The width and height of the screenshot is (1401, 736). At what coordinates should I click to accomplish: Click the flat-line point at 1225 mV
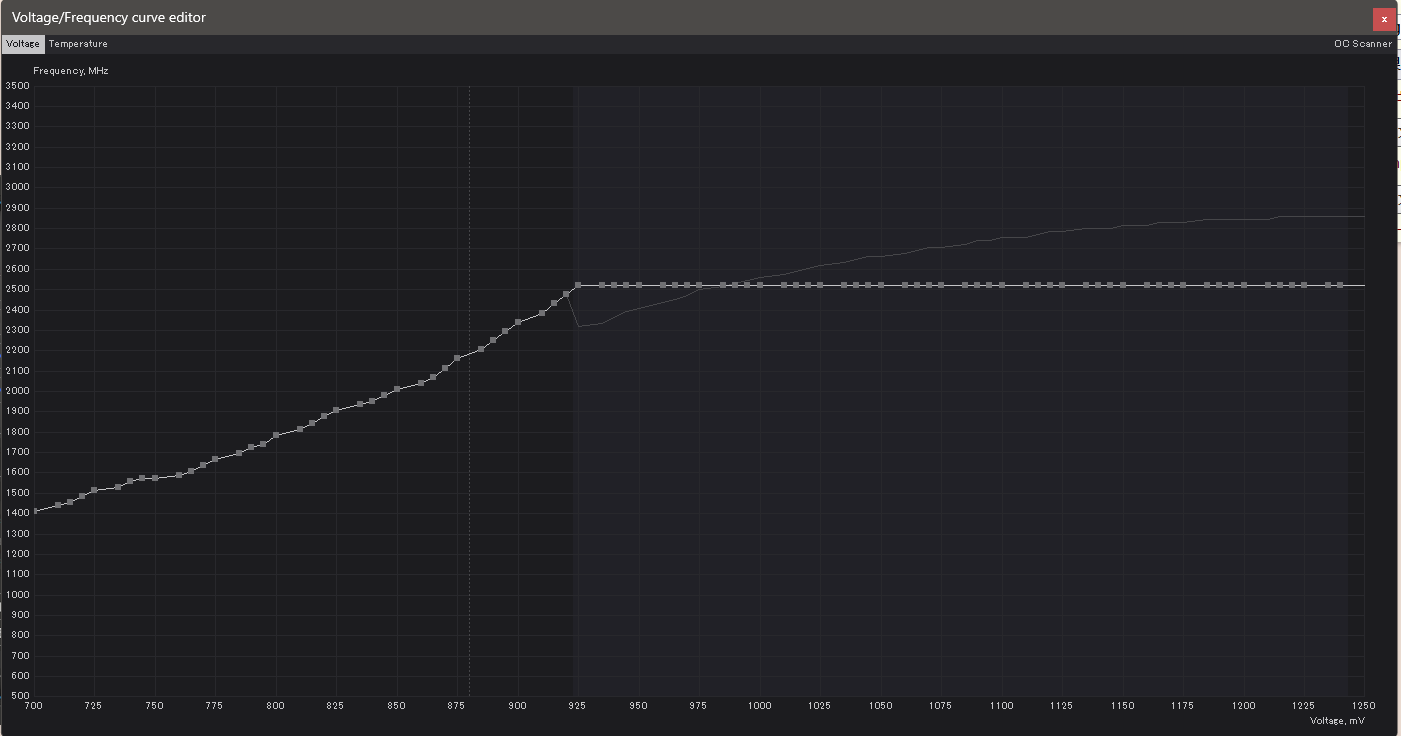coord(1304,285)
